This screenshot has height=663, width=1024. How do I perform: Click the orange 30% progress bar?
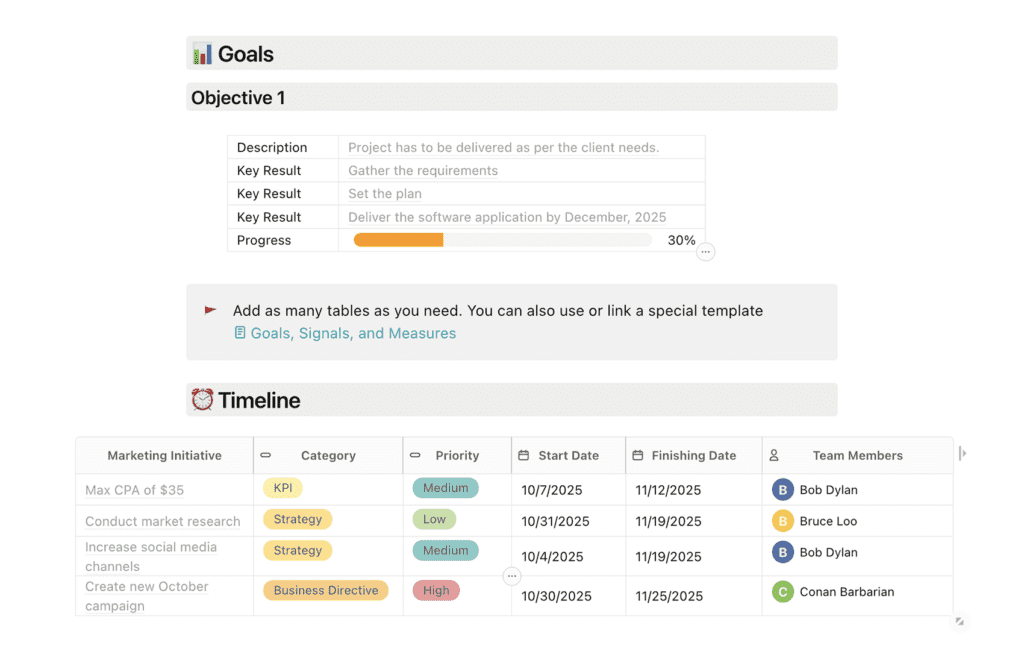coord(398,240)
